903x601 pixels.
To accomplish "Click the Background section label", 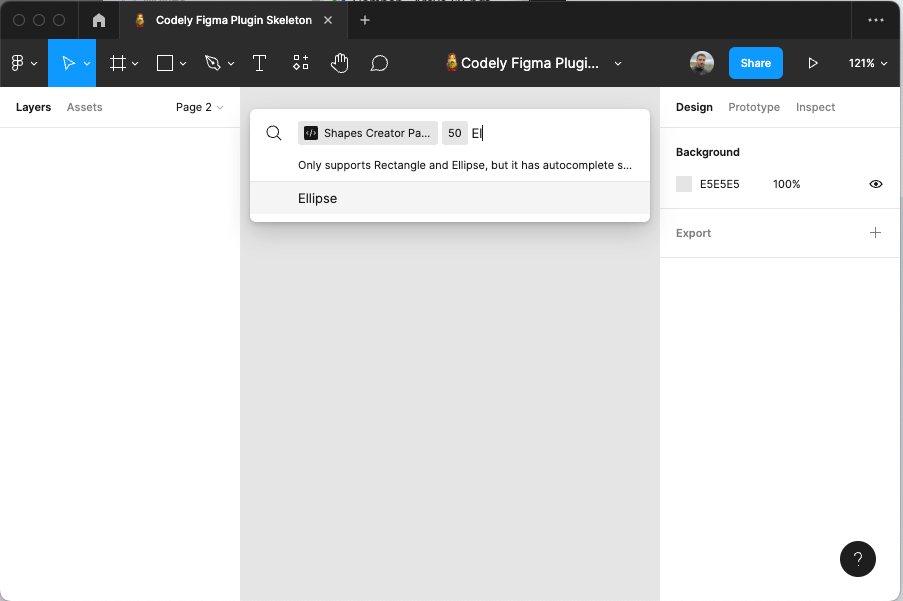I will (708, 152).
